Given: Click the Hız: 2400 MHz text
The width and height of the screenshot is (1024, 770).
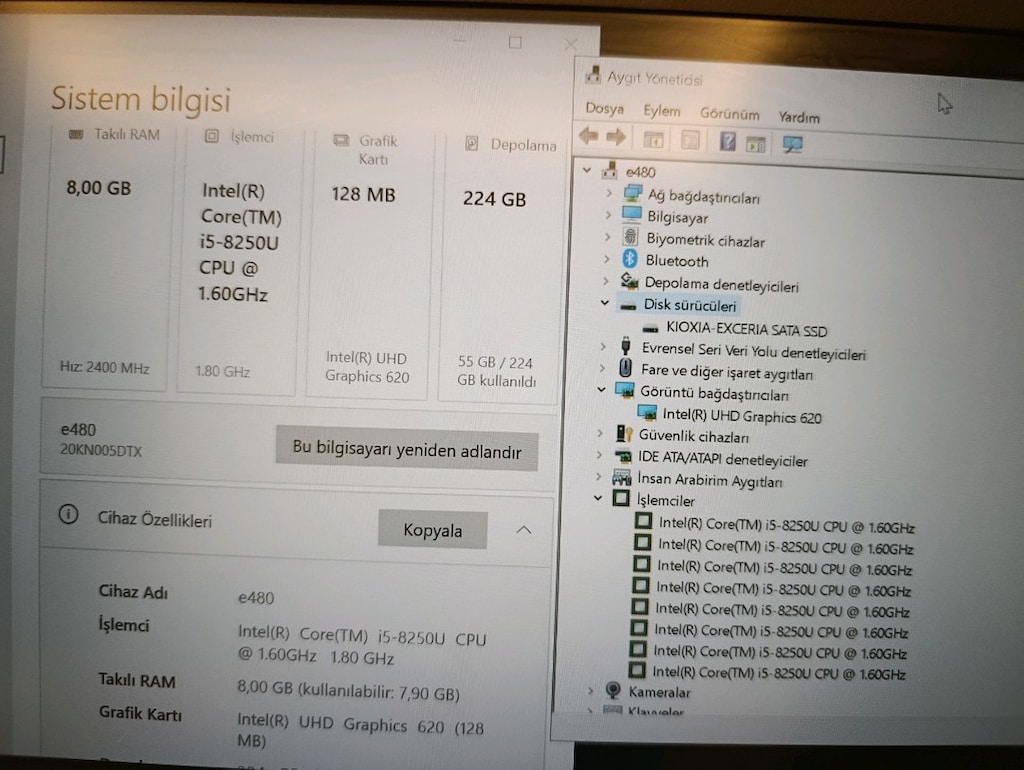Looking at the screenshot, I should tap(104, 367).
